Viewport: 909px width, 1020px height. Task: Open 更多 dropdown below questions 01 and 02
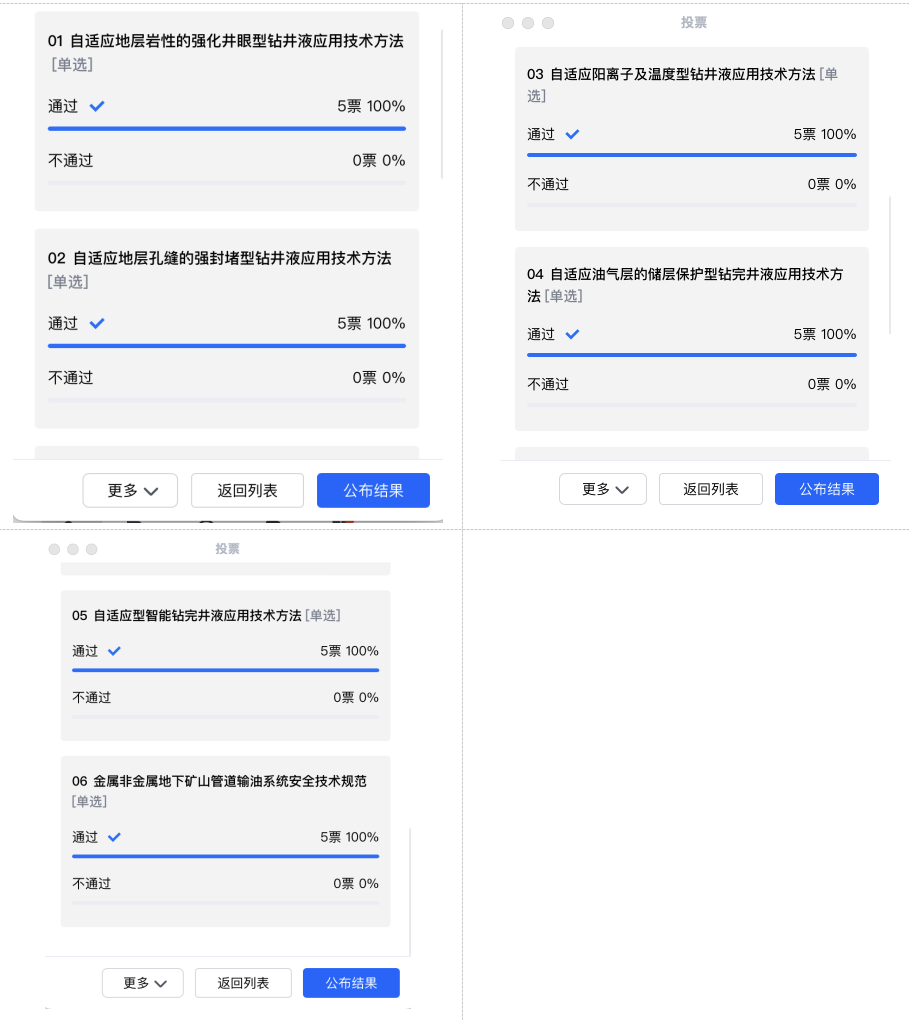pyautogui.click(x=130, y=491)
